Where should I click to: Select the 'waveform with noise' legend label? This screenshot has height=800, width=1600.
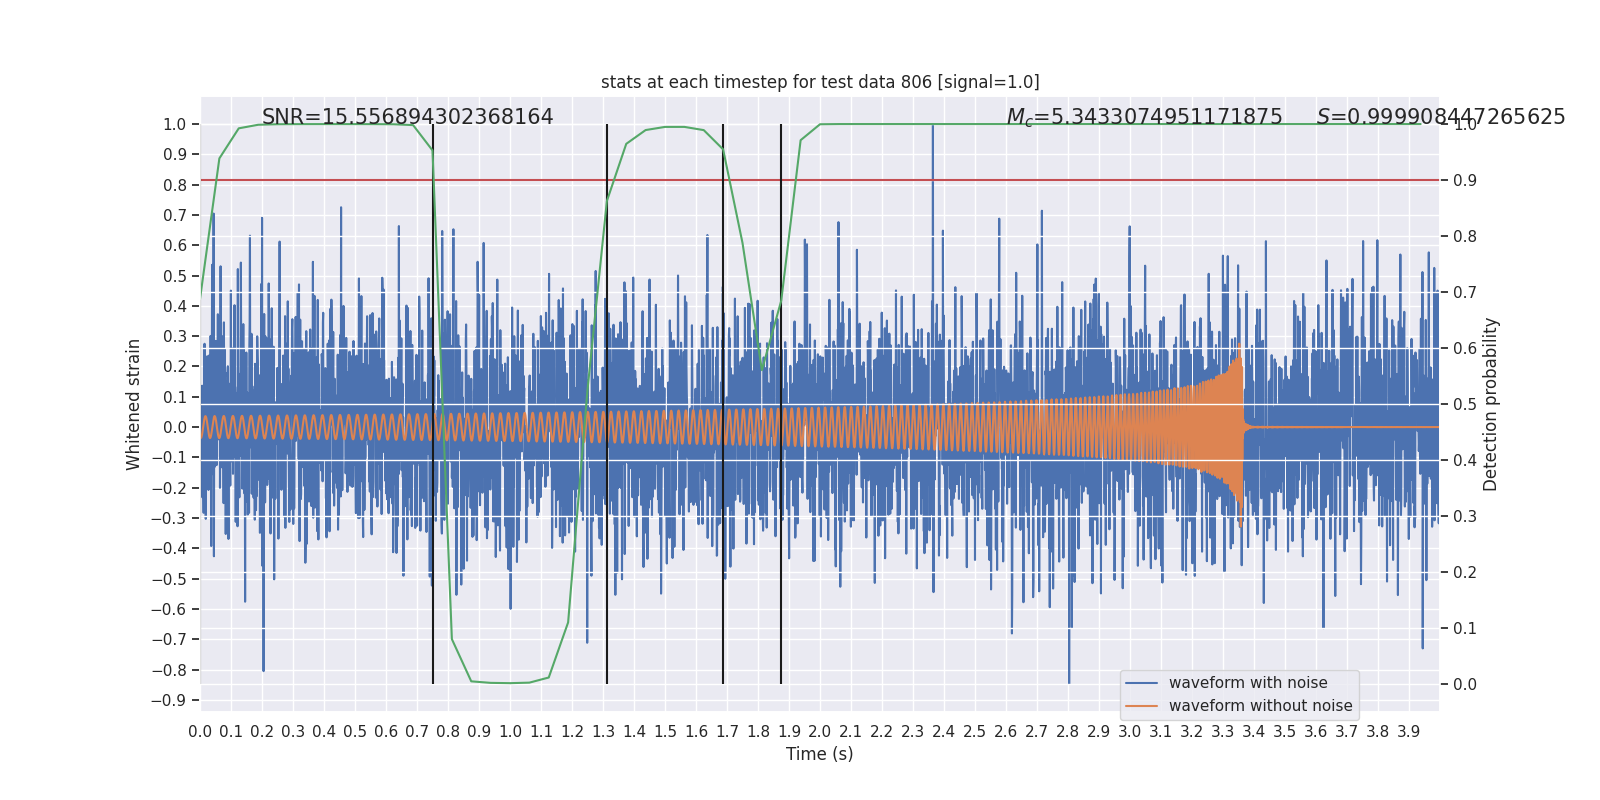pos(1248,683)
